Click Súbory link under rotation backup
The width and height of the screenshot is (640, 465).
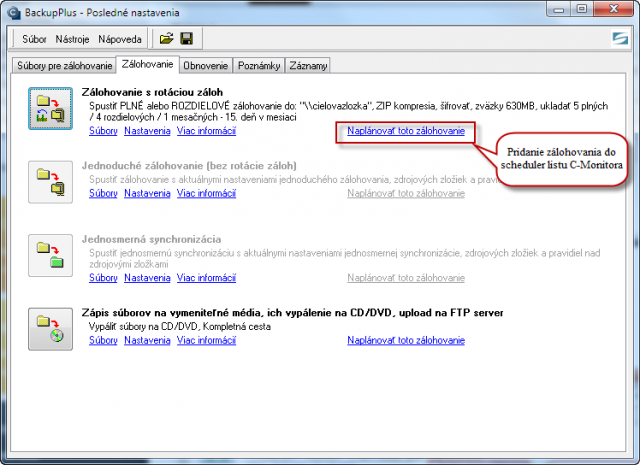tap(103, 131)
